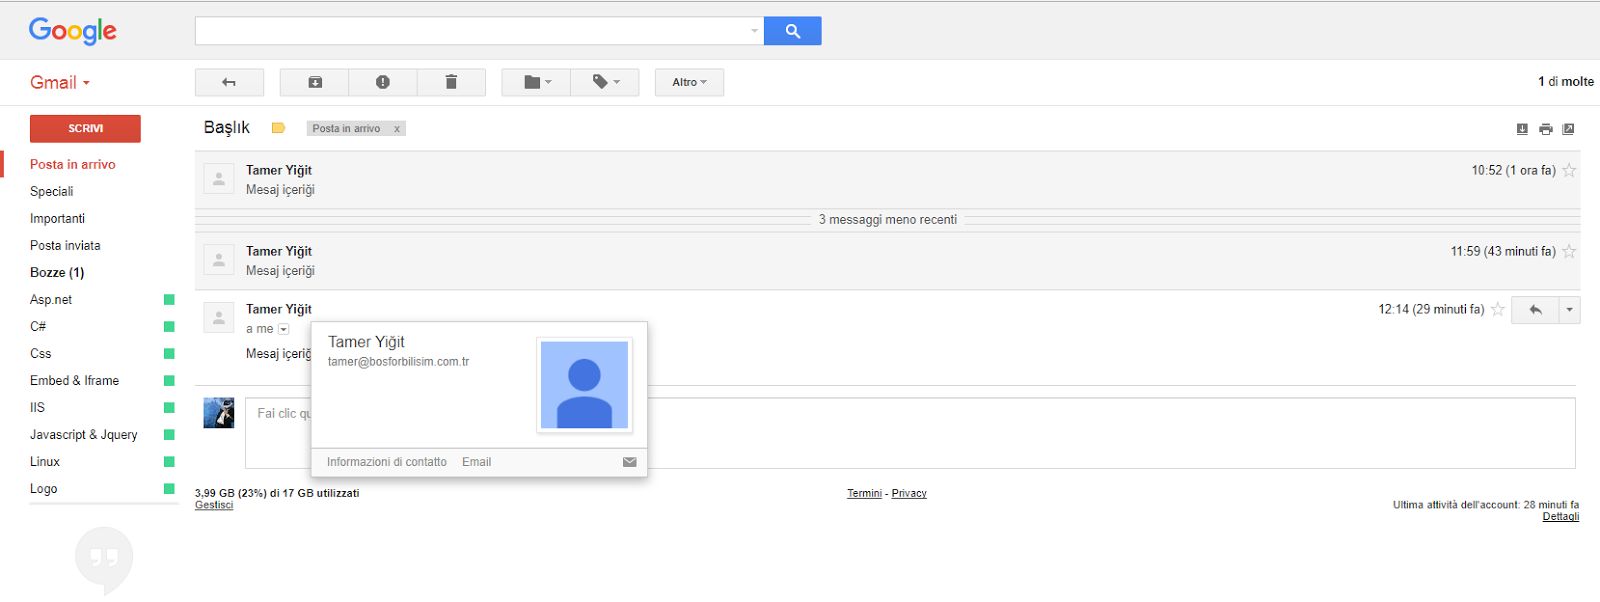Viewport: 1600px width, 602px height.
Task: Click your profile photo beside reply box
Action: pos(219,413)
